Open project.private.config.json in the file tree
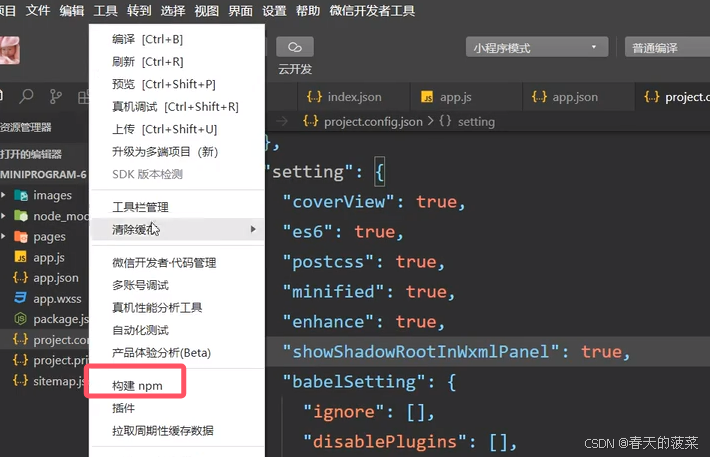This screenshot has height=457, width=710. [44, 361]
